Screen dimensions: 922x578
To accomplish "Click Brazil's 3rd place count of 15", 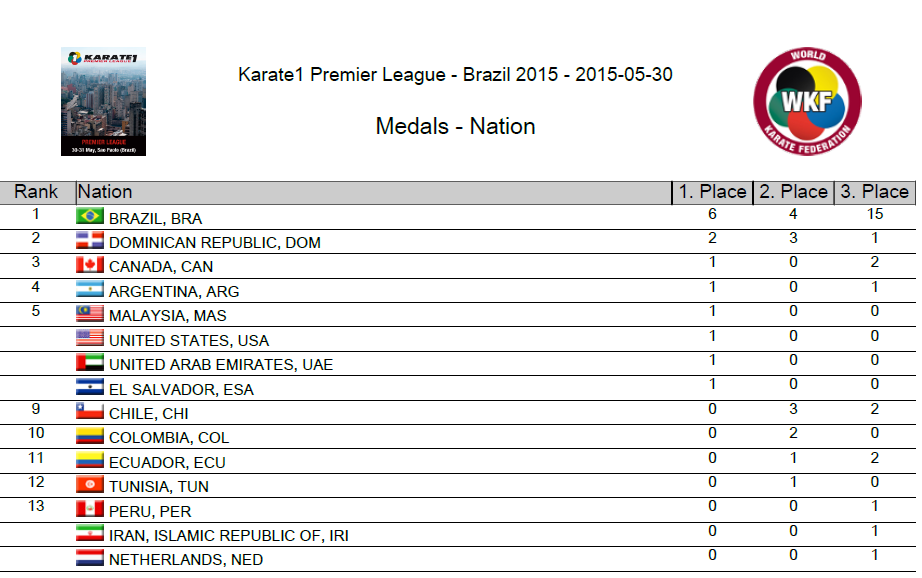I will (x=874, y=214).
